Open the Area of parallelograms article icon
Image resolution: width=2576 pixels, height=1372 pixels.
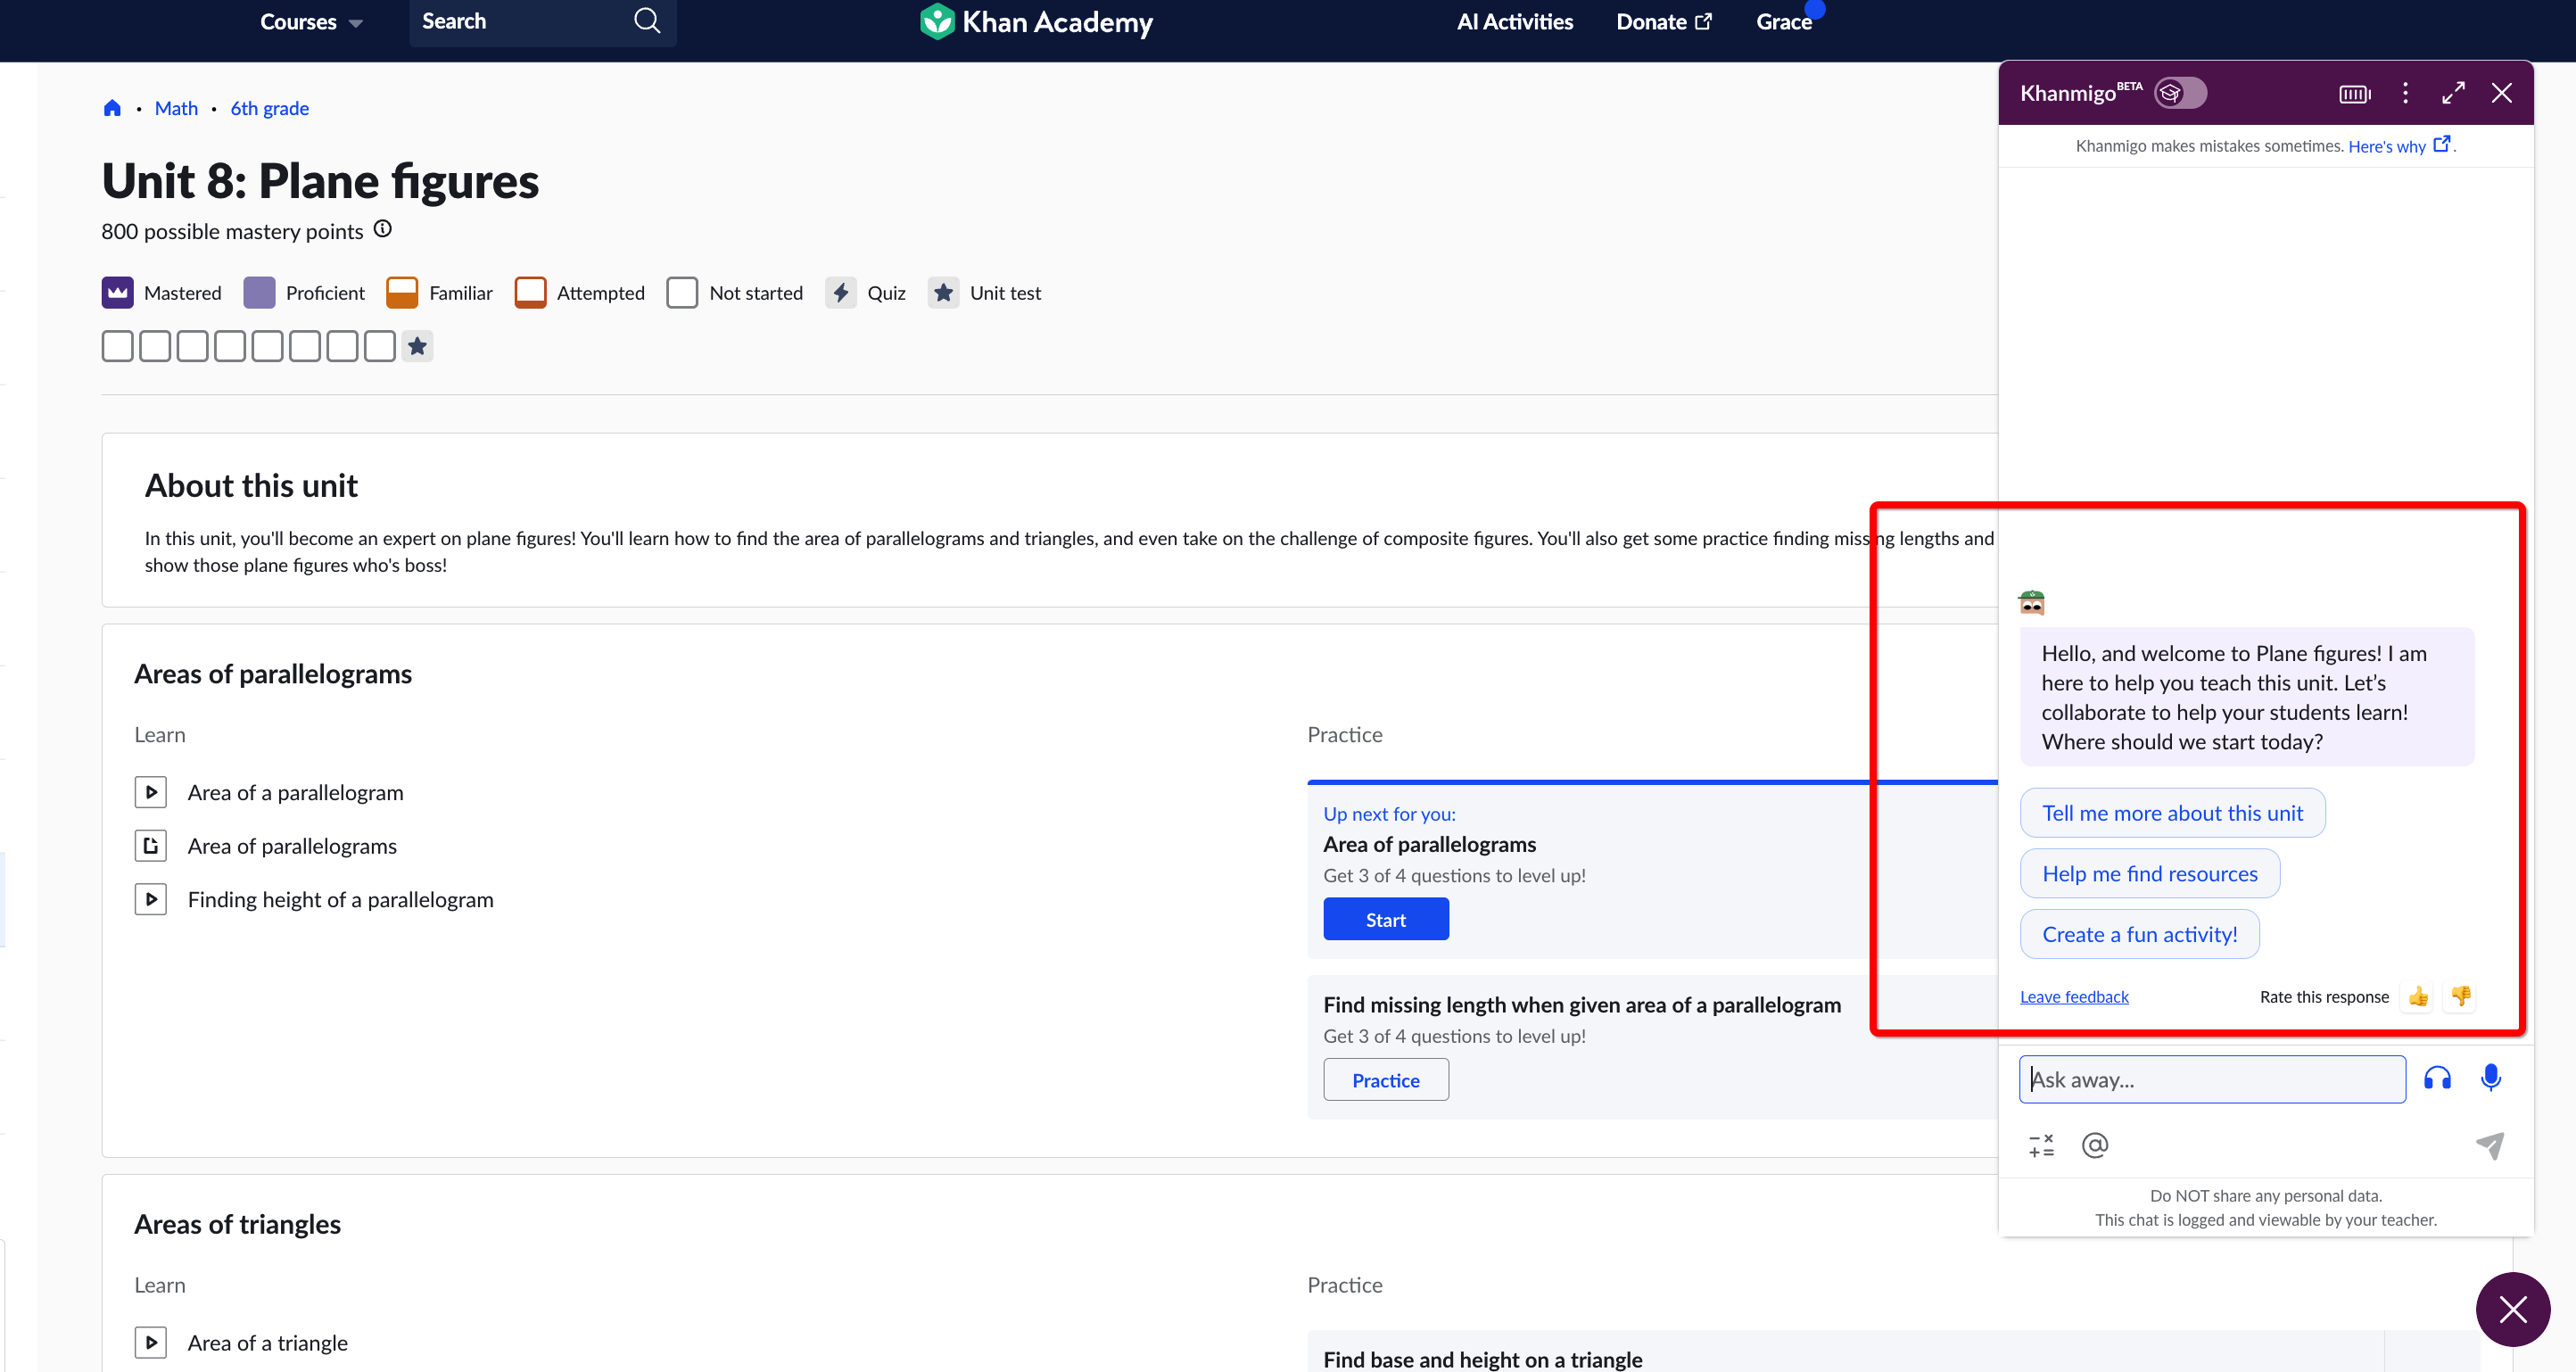tap(151, 845)
